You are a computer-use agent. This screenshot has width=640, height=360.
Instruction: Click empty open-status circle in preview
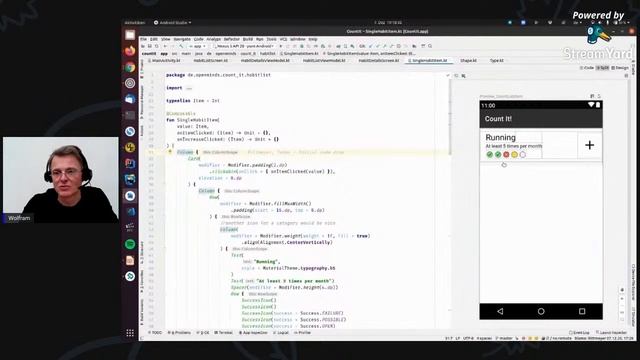coord(523,155)
